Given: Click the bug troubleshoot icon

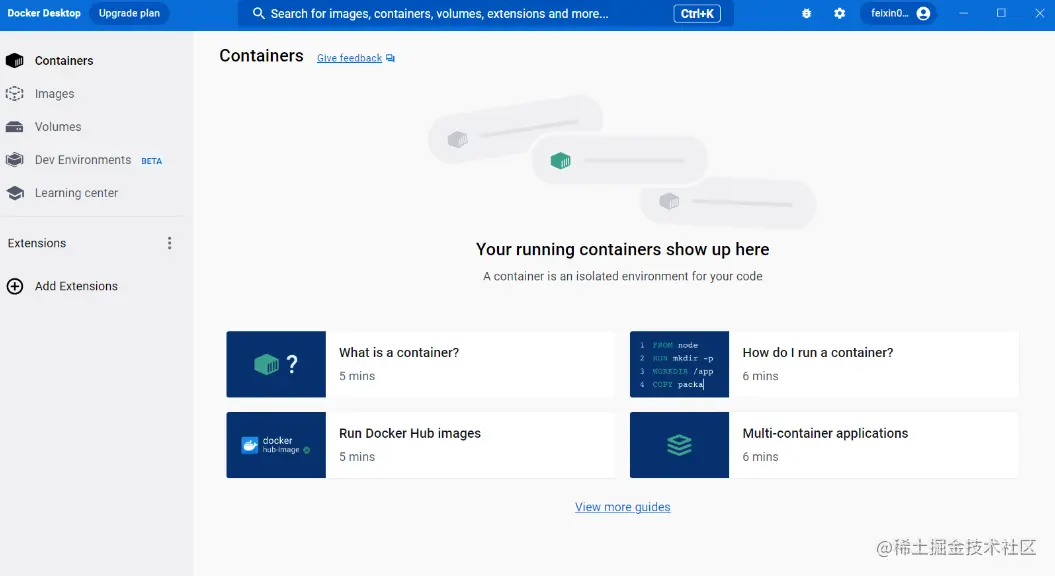Looking at the screenshot, I should pyautogui.click(x=806, y=13).
